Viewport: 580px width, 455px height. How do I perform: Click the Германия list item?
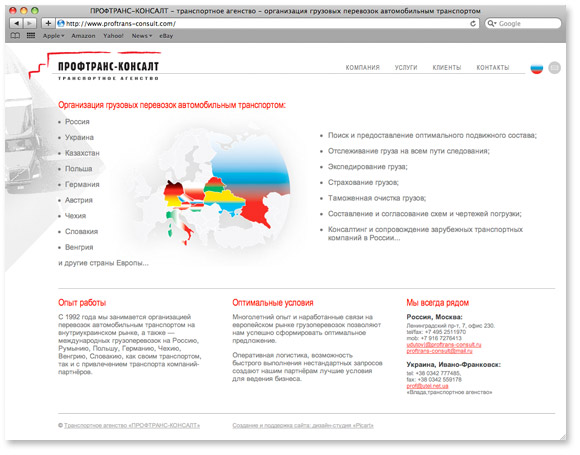click(82, 184)
